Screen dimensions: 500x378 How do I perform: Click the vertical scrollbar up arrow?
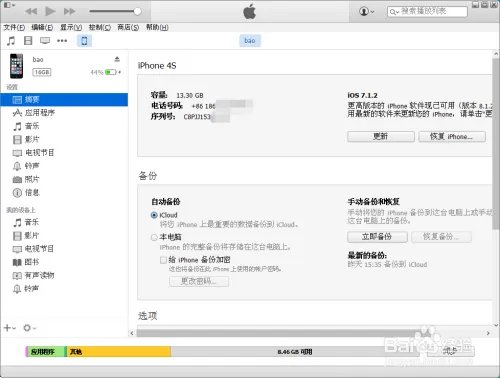[496, 54]
